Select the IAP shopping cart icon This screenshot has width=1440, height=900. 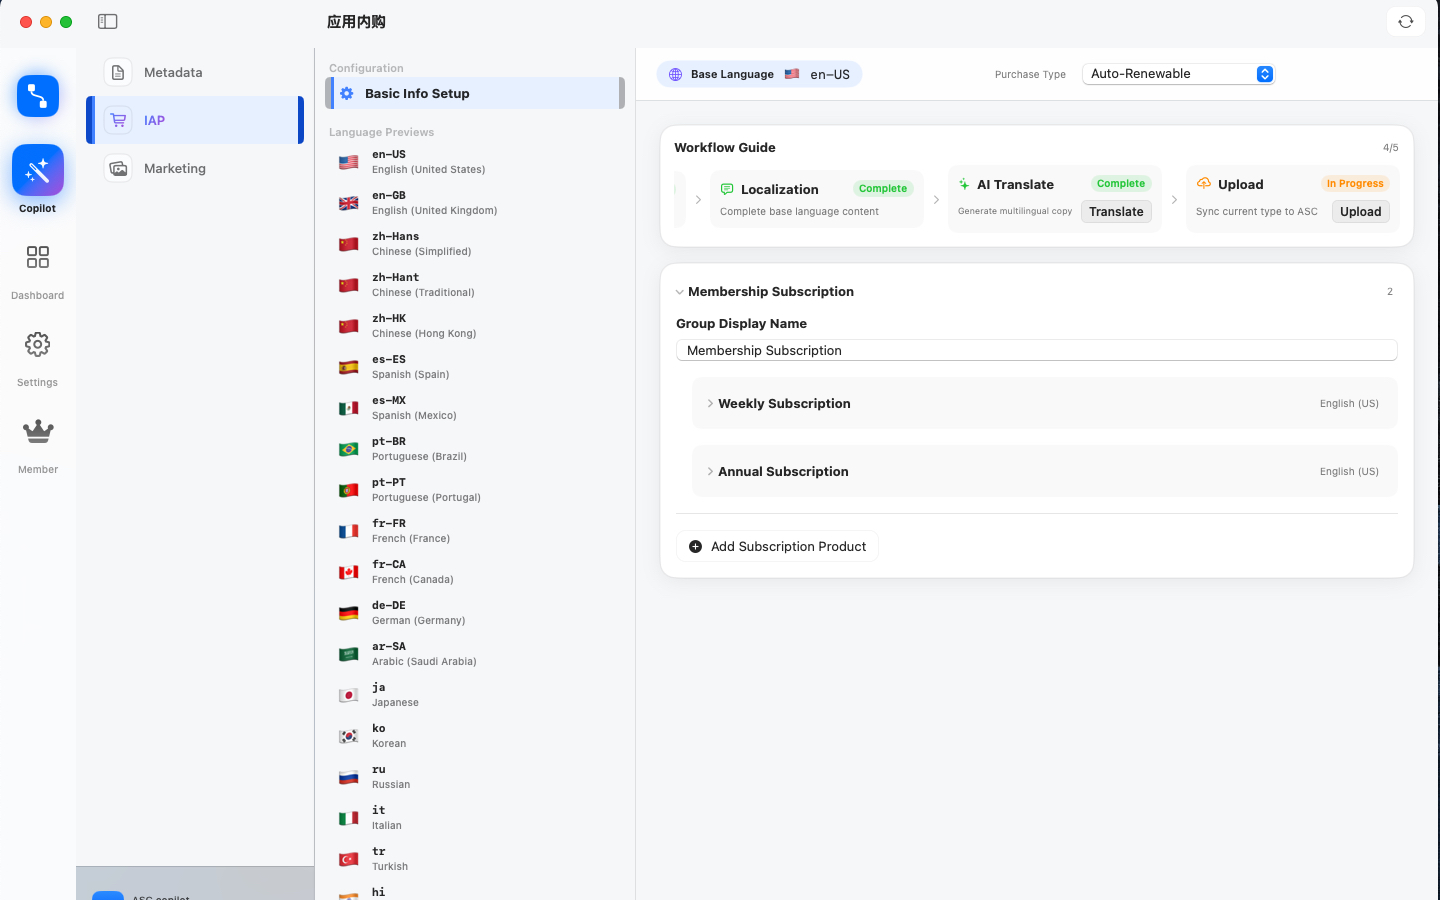(x=119, y=120)
